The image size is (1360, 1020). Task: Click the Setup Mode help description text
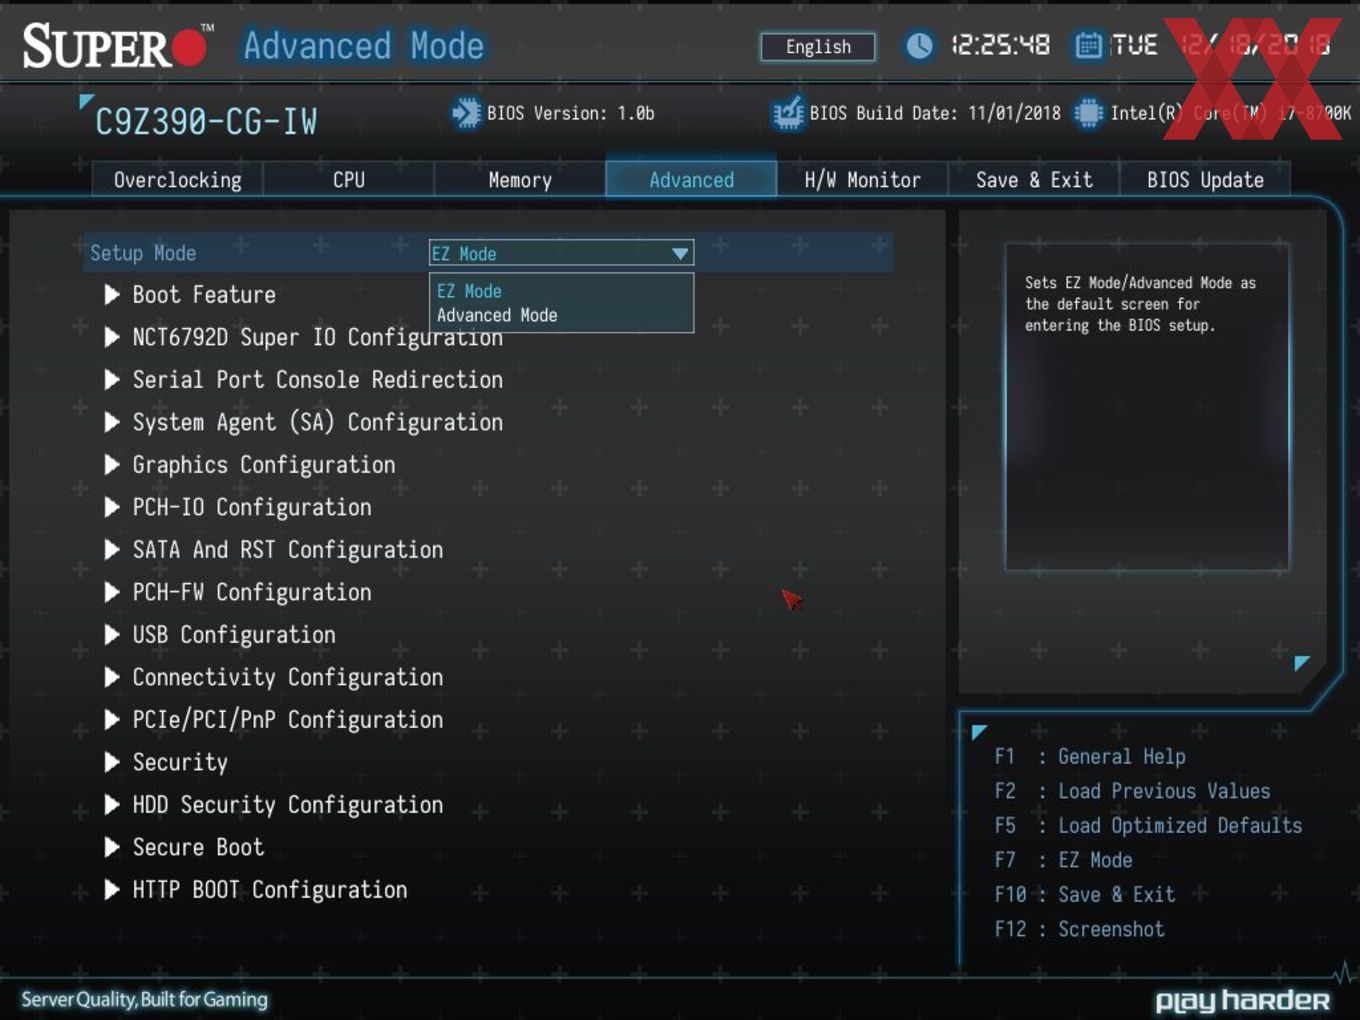tap(1140, 304)
